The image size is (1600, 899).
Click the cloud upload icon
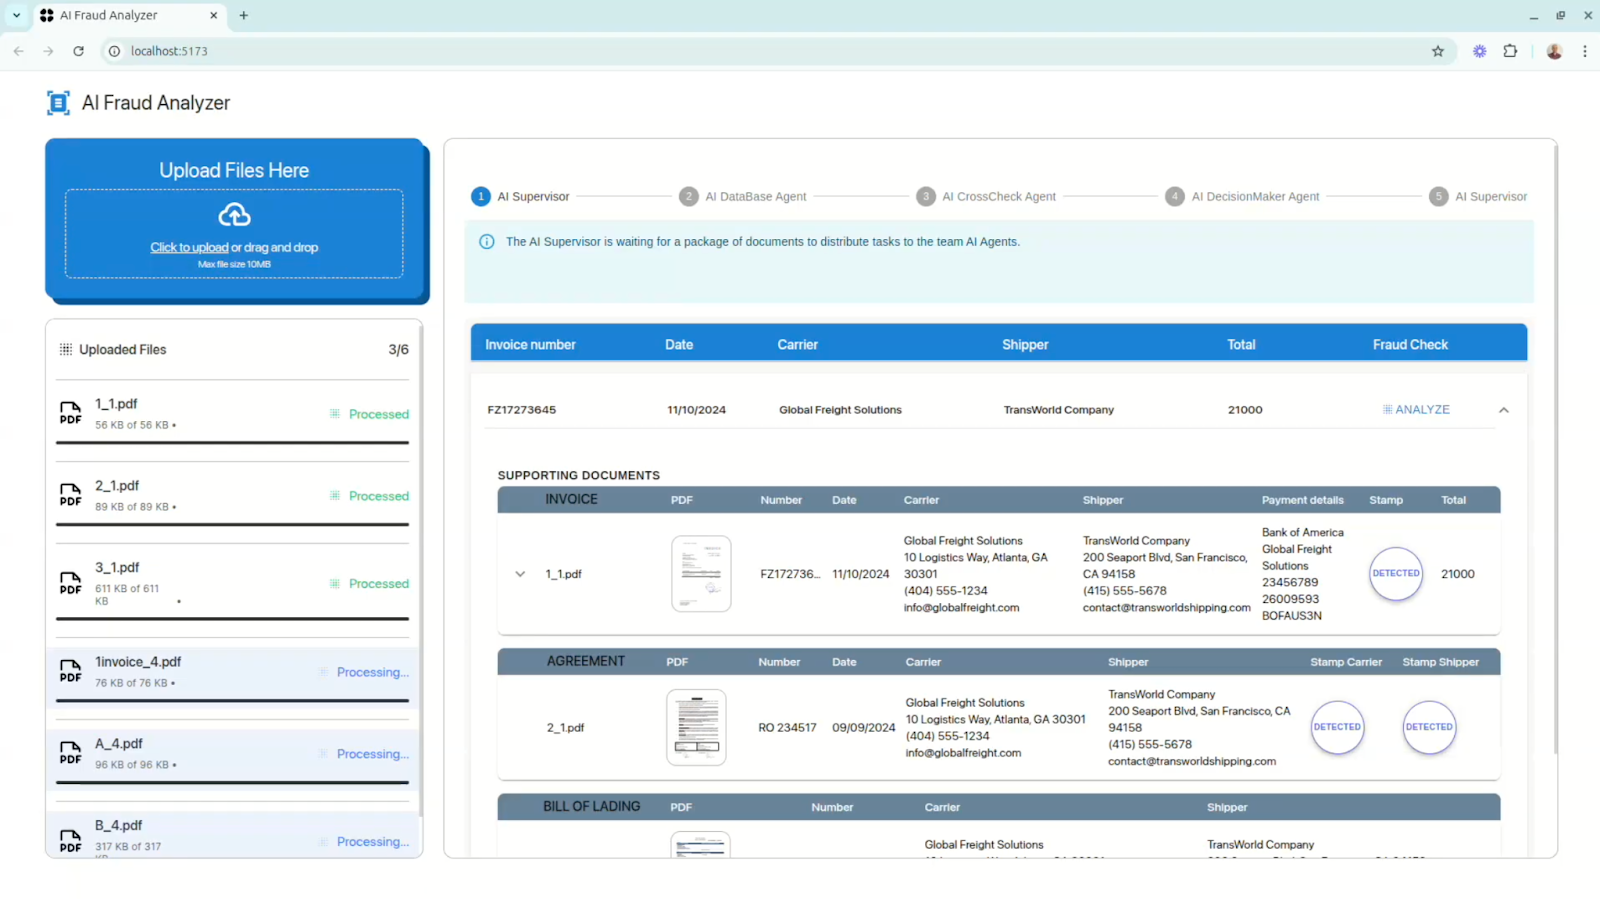(x=234, y=215)
